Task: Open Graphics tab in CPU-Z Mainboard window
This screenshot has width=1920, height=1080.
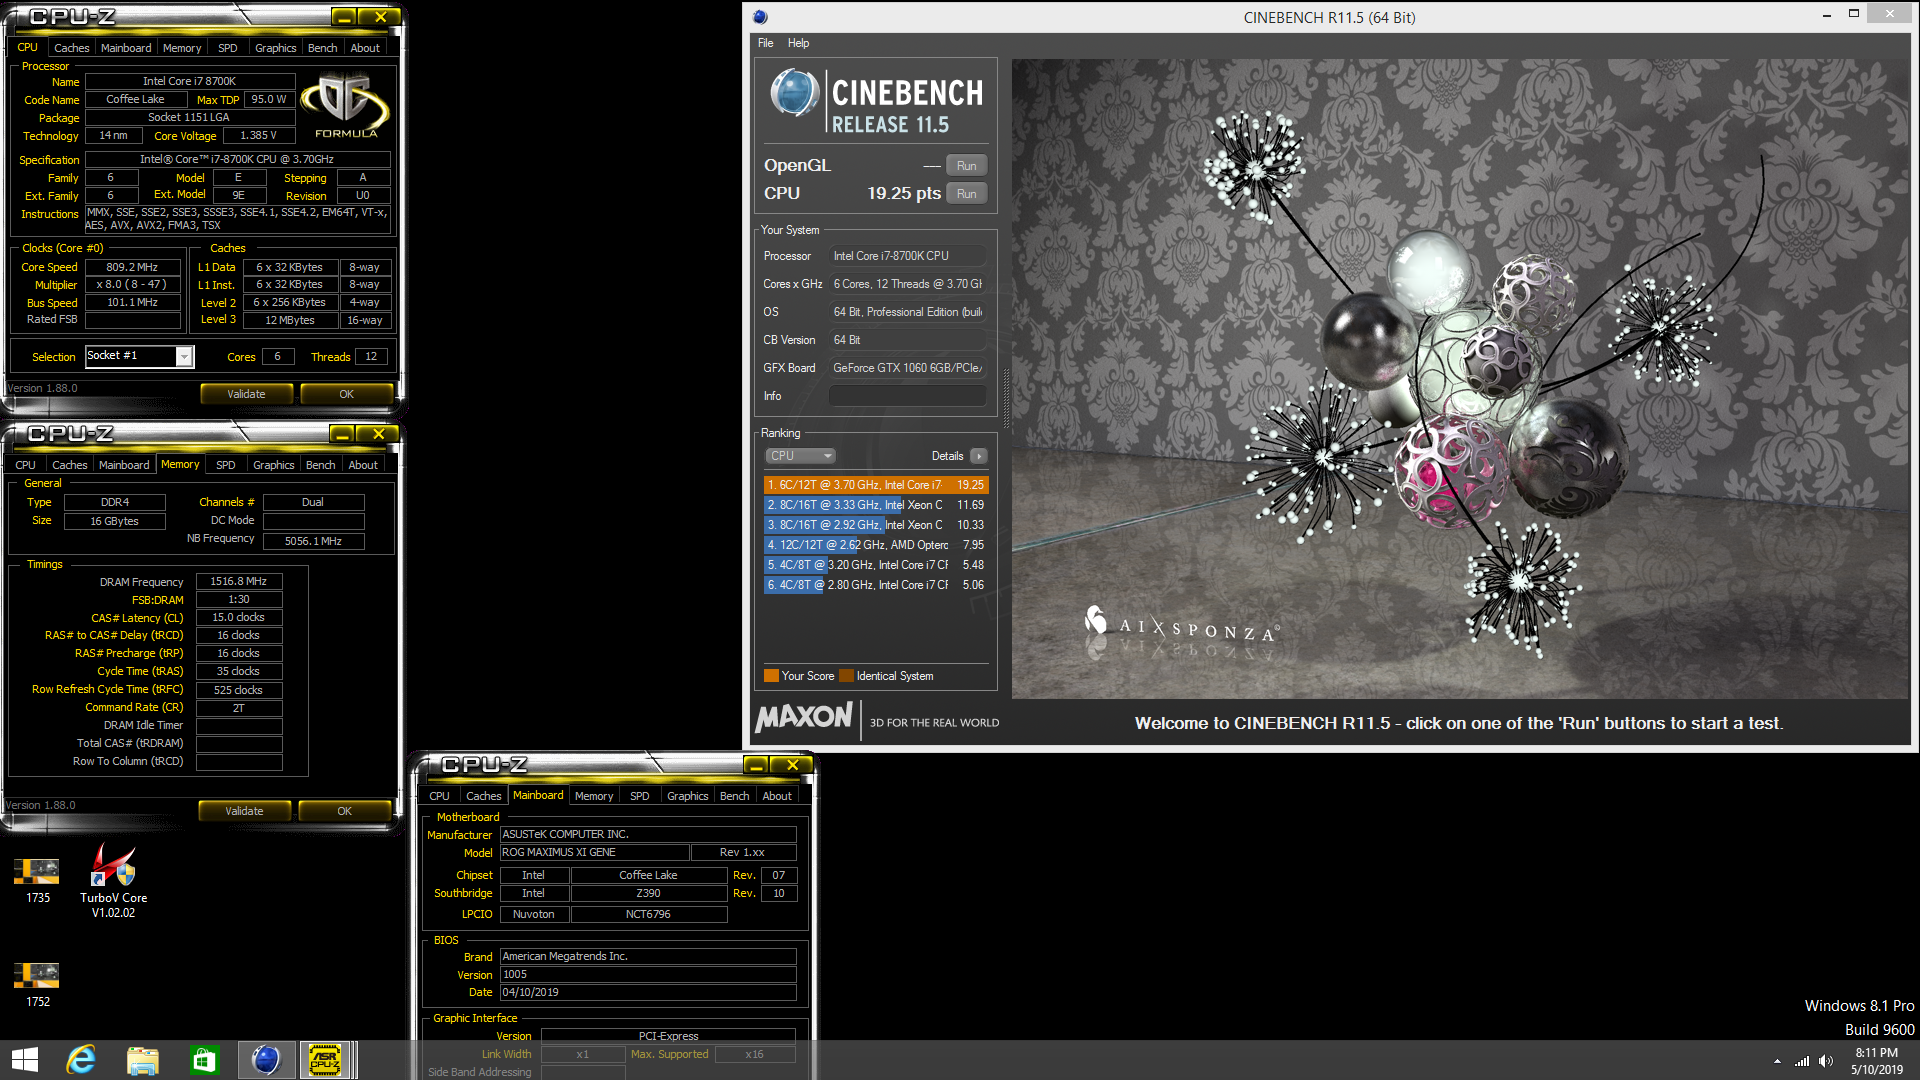Action: coord(687,796)
